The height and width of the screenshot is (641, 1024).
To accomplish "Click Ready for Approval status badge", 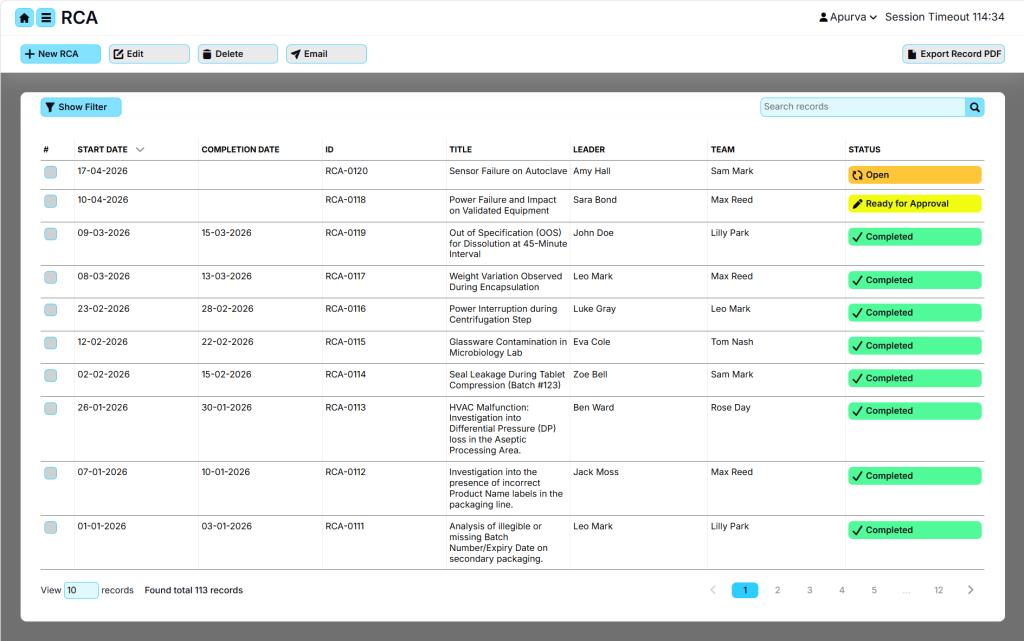I will 914,204.
